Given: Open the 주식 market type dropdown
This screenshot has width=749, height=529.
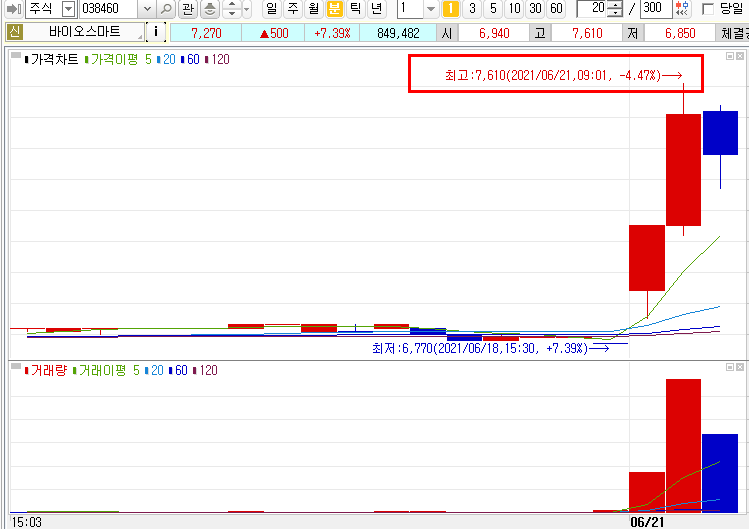Looking at the screenshot, I should tap(69, 9).
